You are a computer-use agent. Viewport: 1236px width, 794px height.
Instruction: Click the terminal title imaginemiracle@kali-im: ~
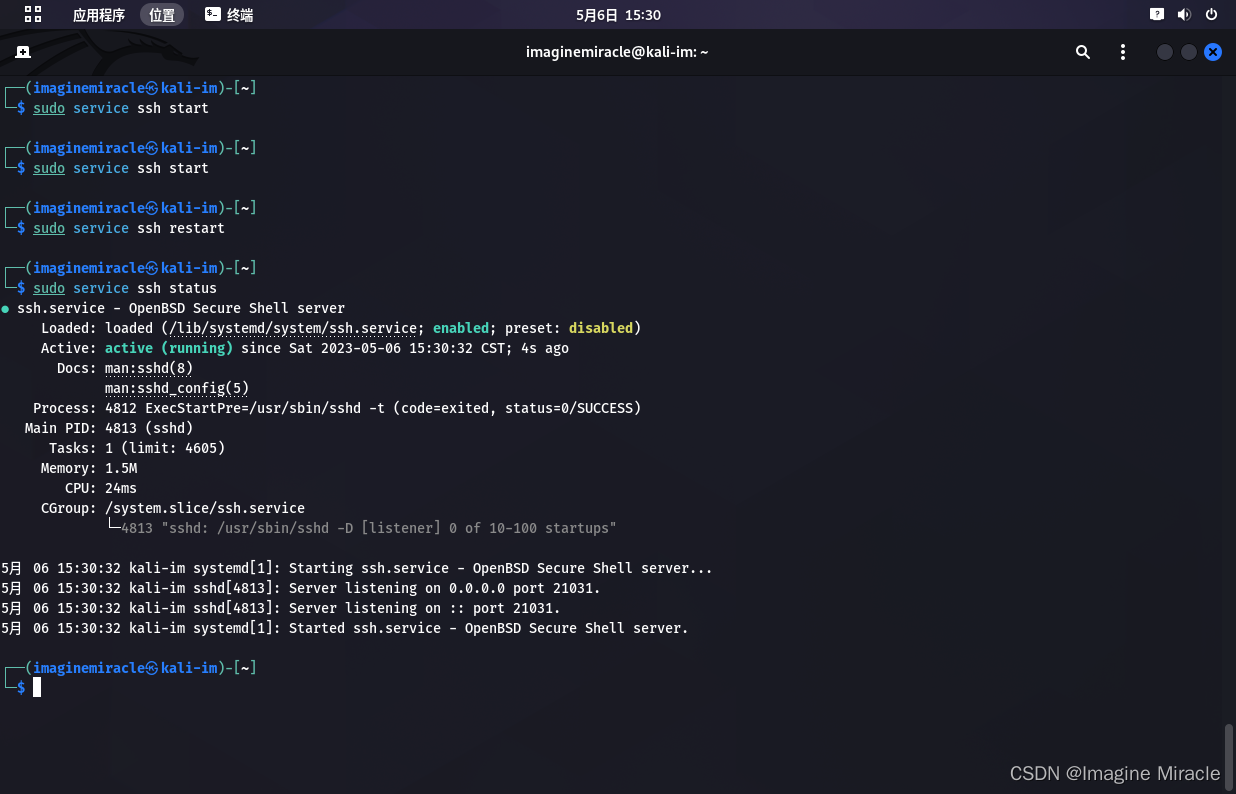coord(617,52)
